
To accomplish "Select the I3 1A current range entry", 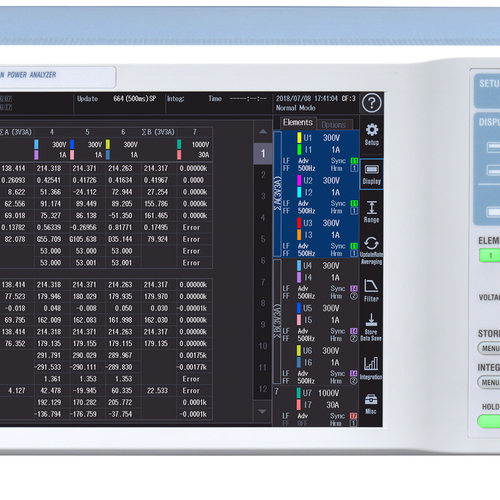I will coord(319,235).
